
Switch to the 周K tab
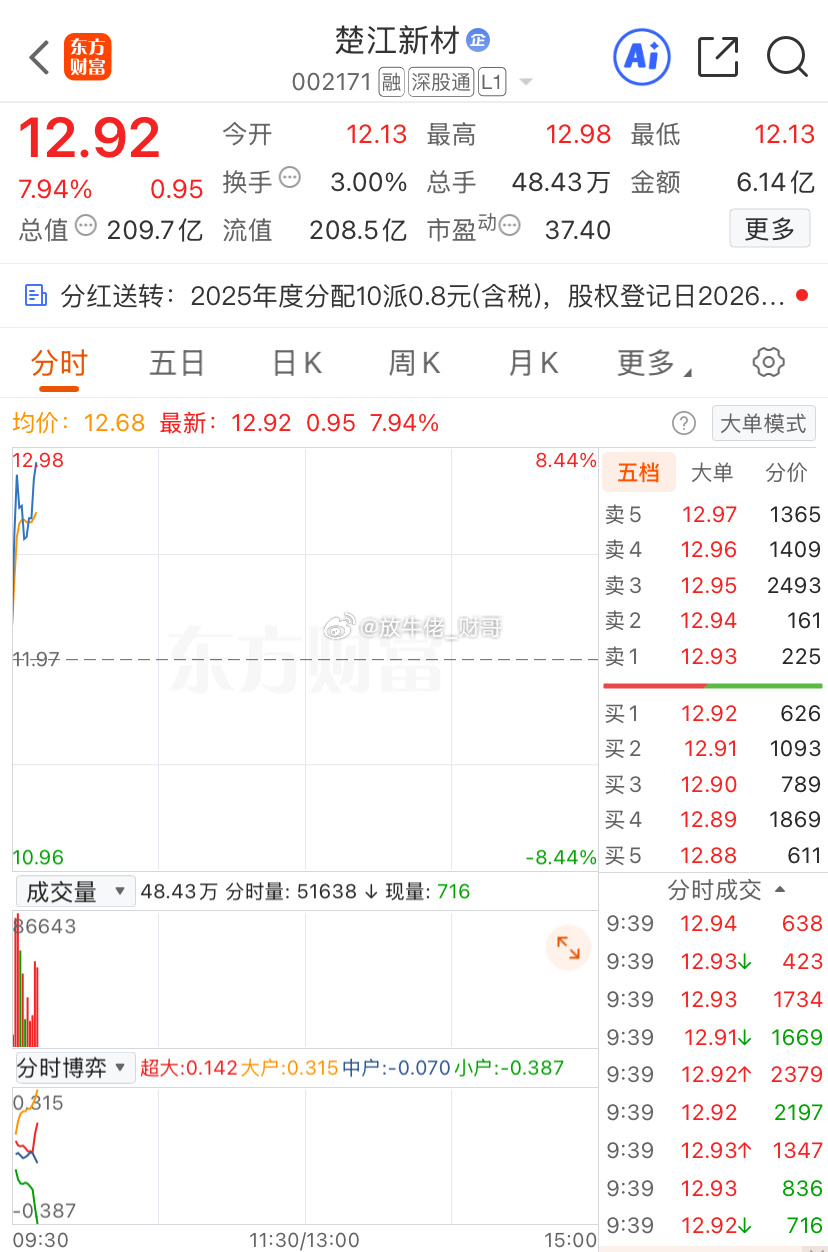415,363
